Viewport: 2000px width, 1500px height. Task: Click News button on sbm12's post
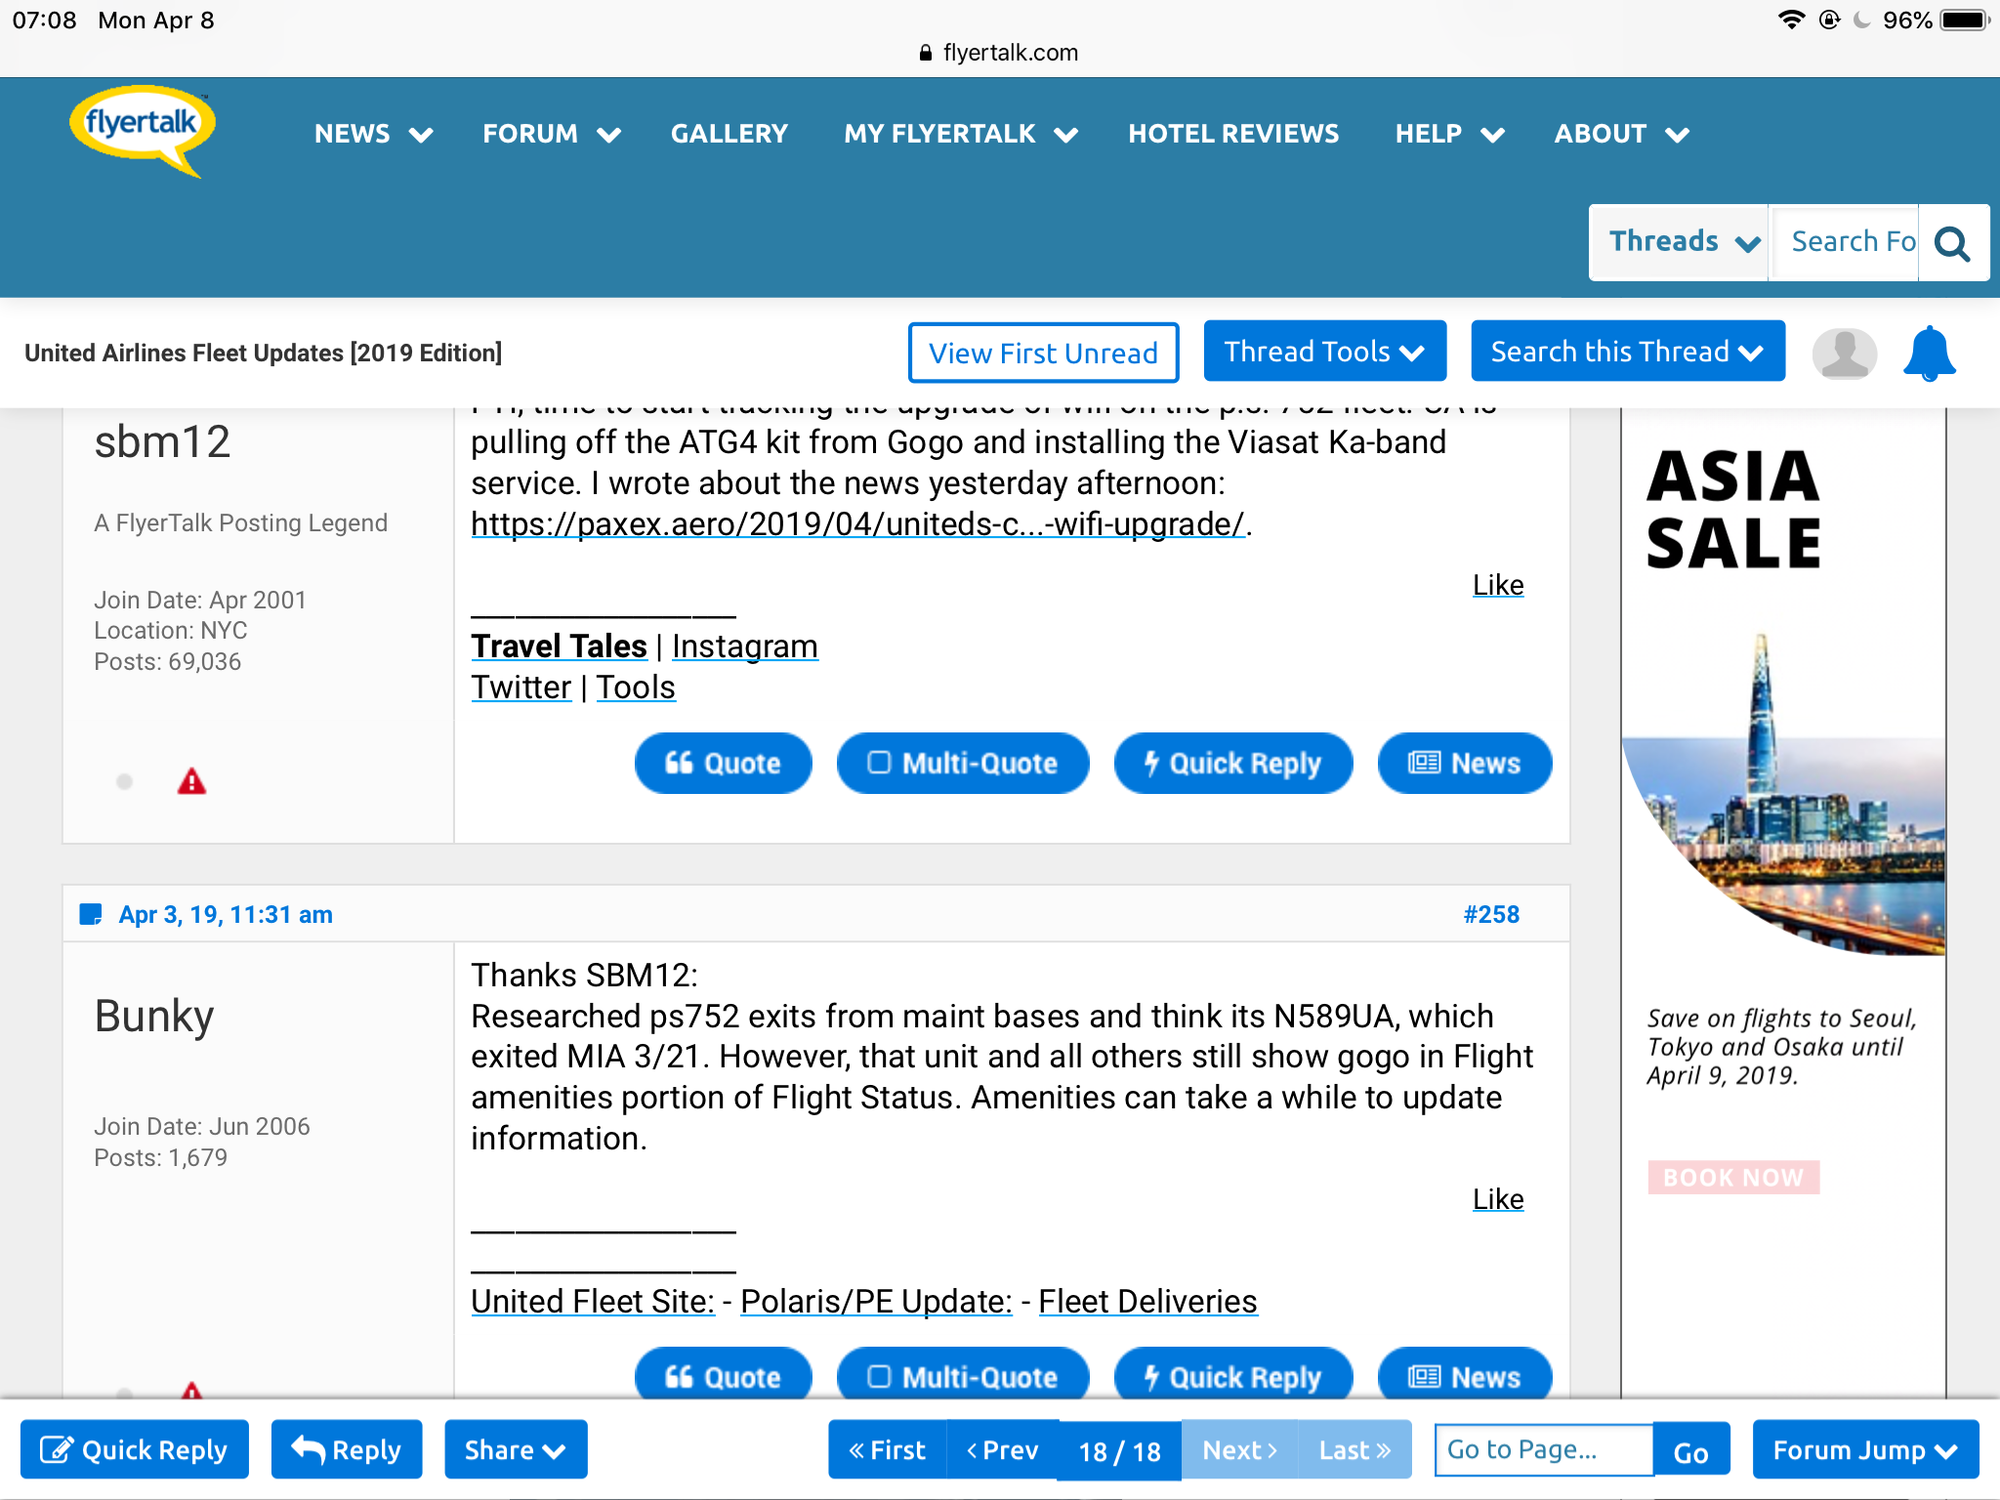(1465, 764)
